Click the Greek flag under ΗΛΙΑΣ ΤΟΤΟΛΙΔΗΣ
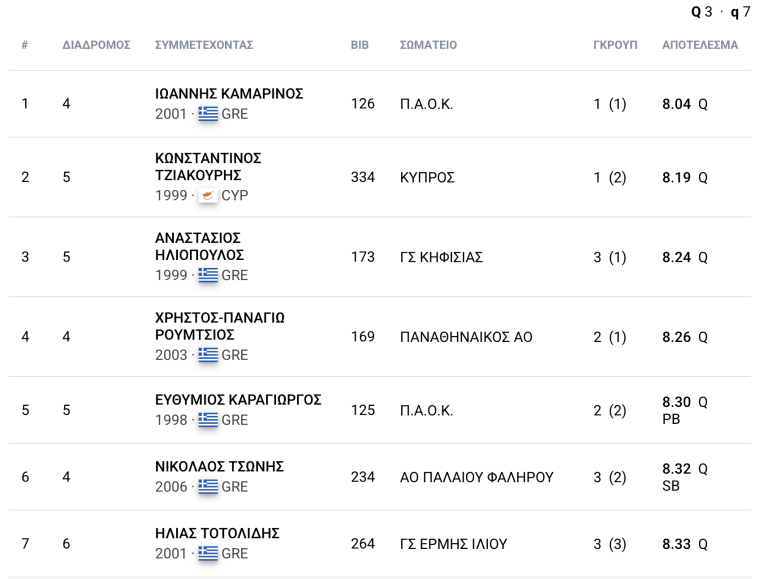768x579 pixels. coord(208,553)
